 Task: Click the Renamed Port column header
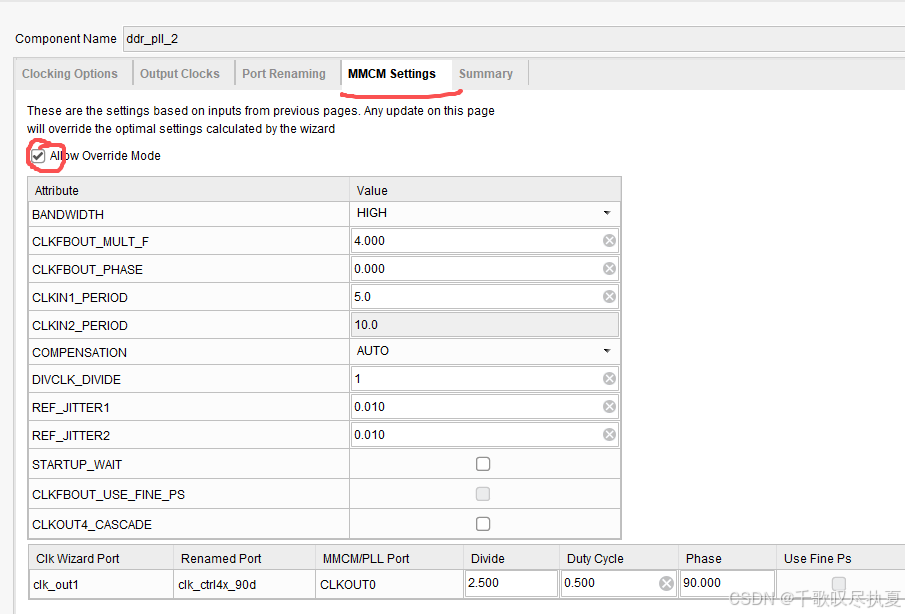coord(244,559)
